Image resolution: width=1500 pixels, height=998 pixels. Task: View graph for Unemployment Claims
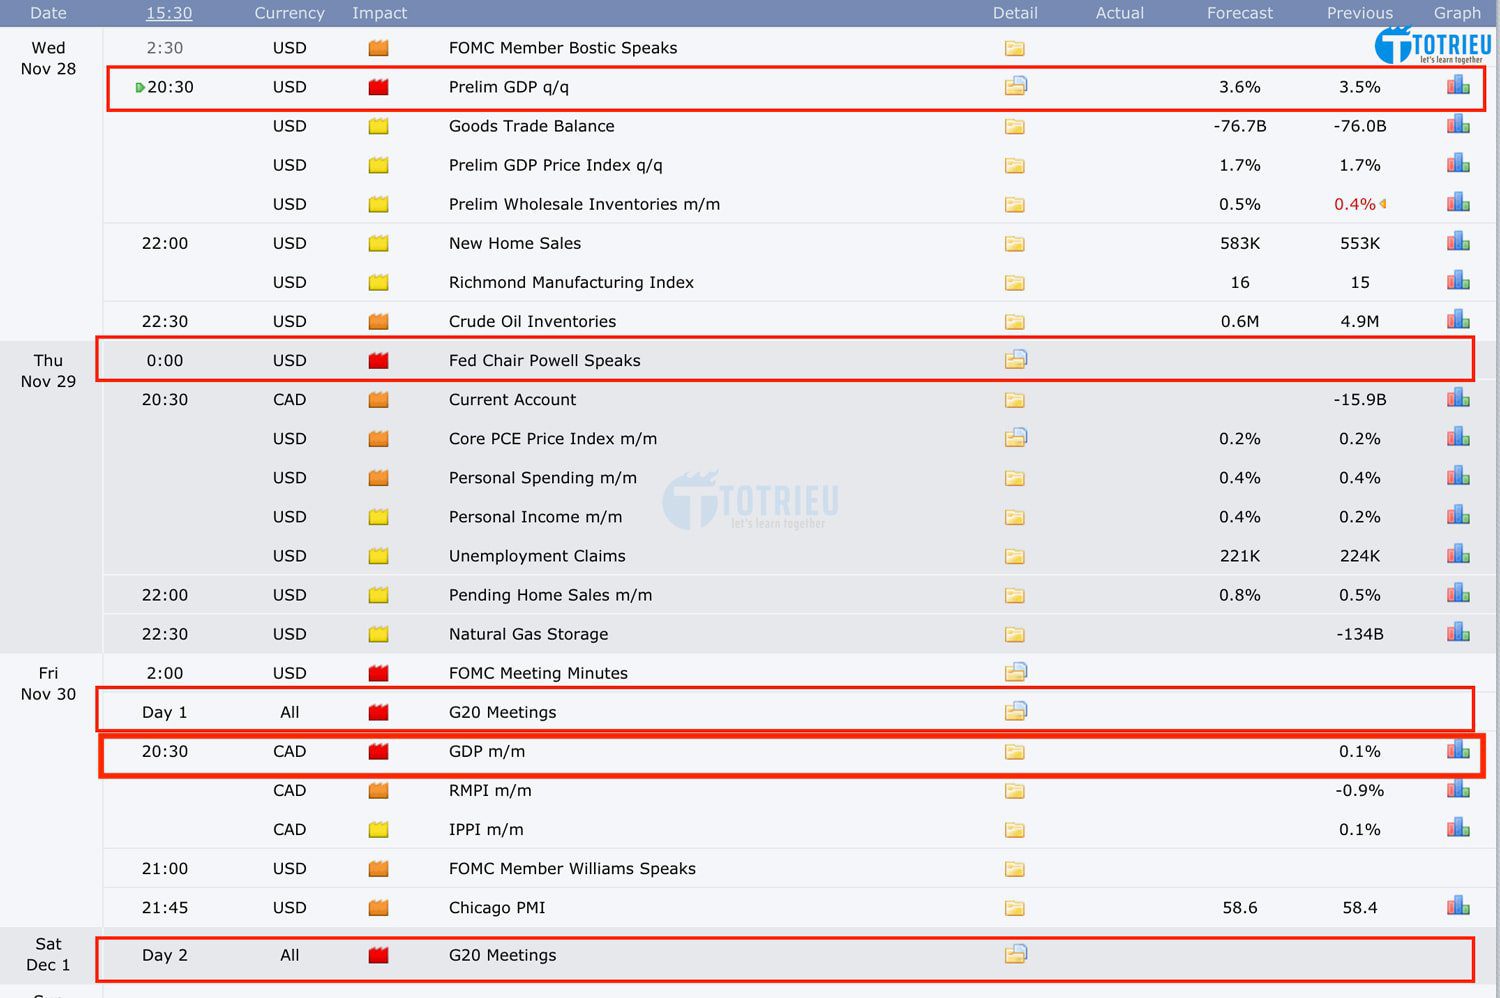1458,555
